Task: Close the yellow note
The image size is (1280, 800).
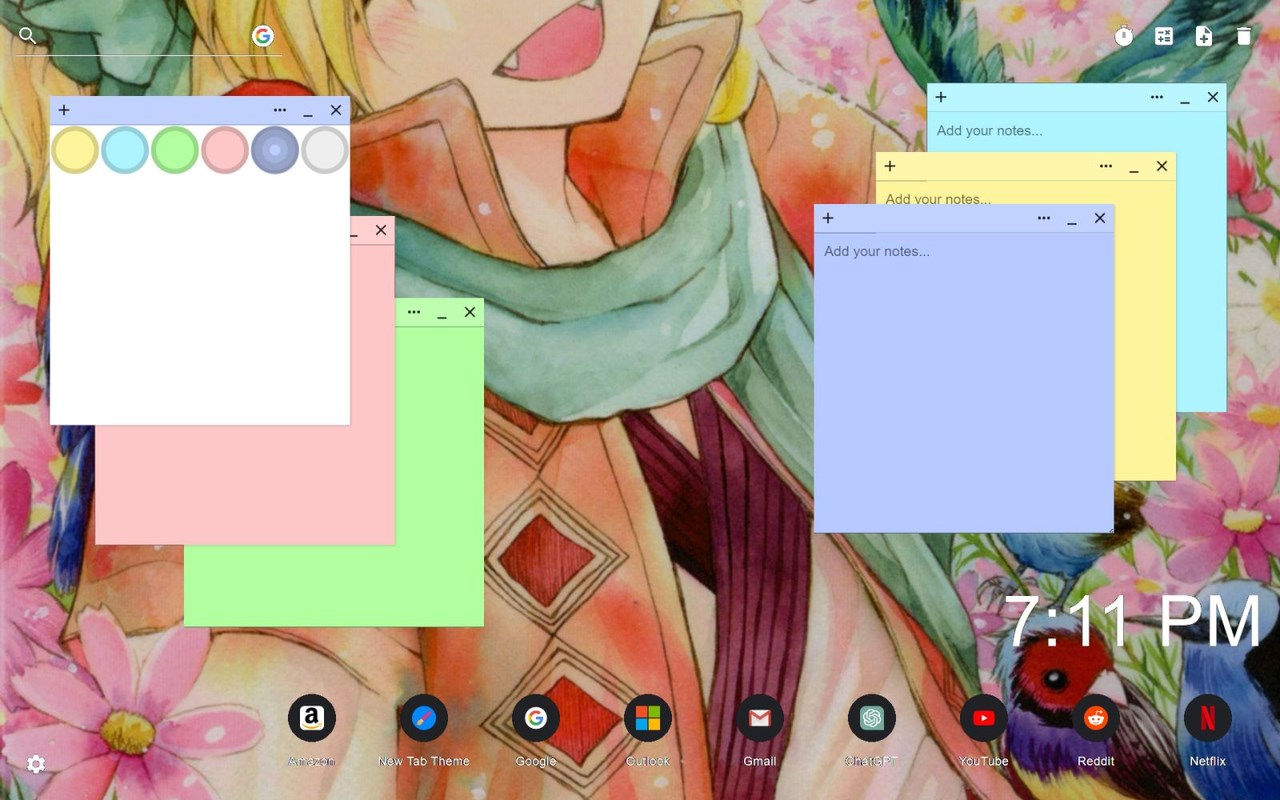Action: pos(1162,166)
